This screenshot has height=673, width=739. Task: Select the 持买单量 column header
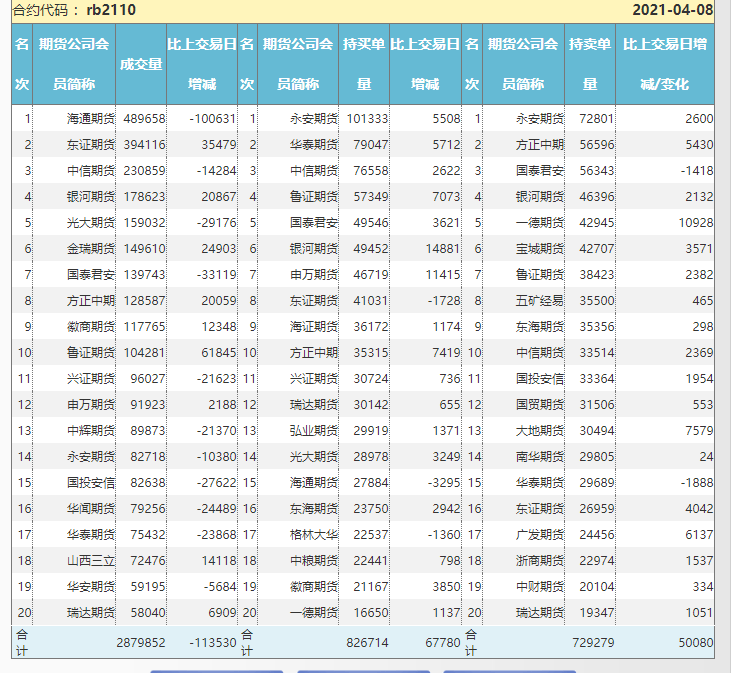point(364,64)
